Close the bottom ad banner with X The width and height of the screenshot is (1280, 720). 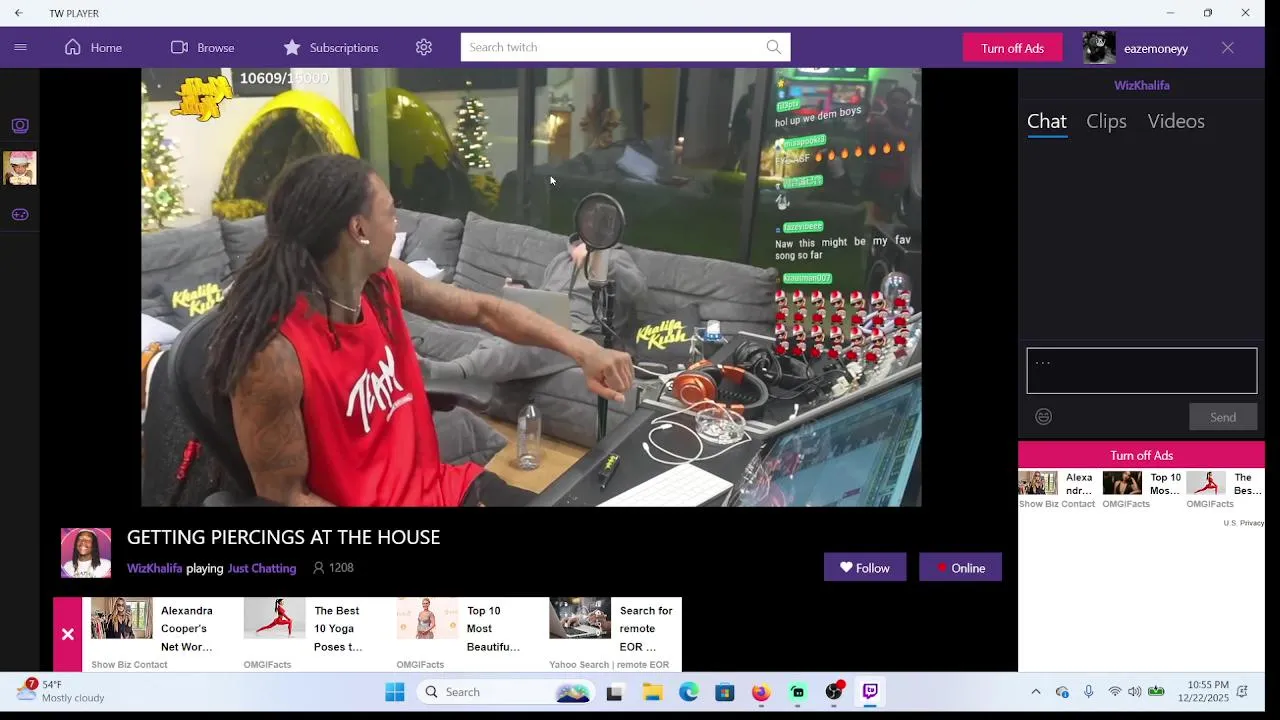click(67, 634)
